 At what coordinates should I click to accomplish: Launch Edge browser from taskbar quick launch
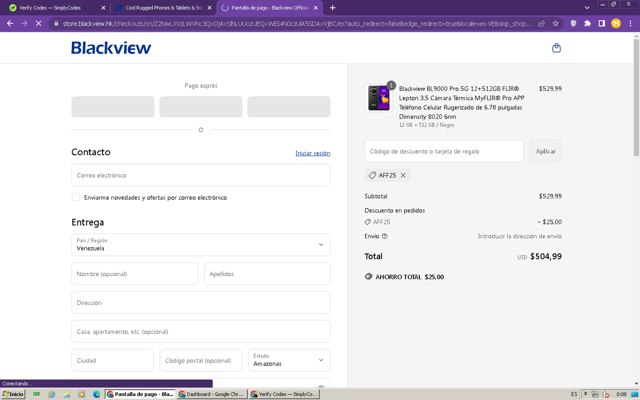pos(97,394)
